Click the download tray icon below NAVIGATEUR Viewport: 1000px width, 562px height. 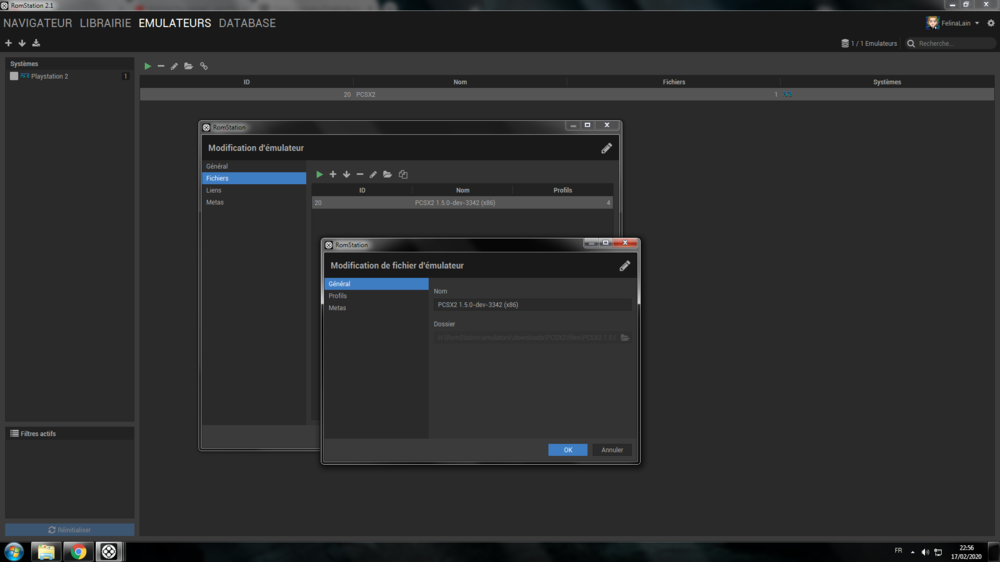36,43
